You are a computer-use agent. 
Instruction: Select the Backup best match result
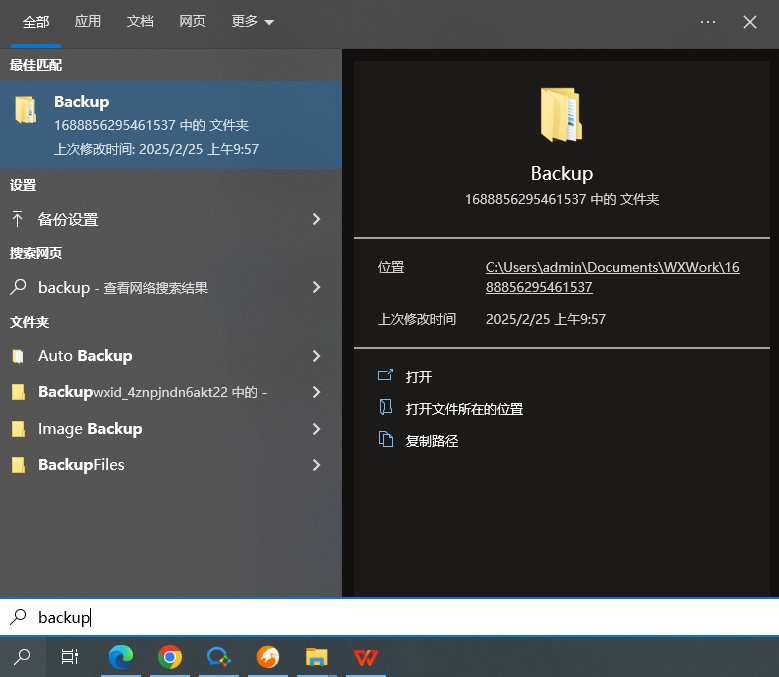tap(171, 125)
